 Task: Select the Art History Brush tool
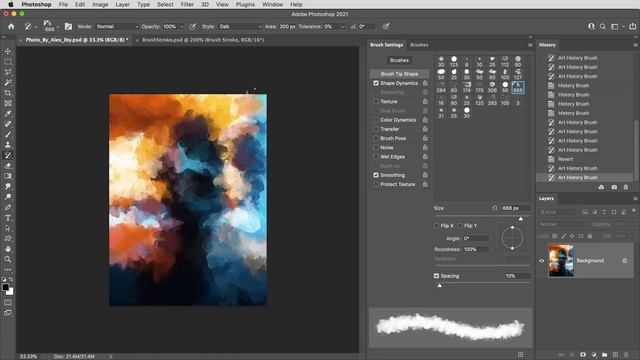click(8, 156)
